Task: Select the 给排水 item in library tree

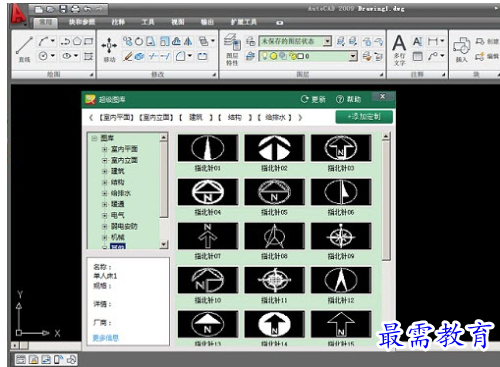Action: coord(121,193)
